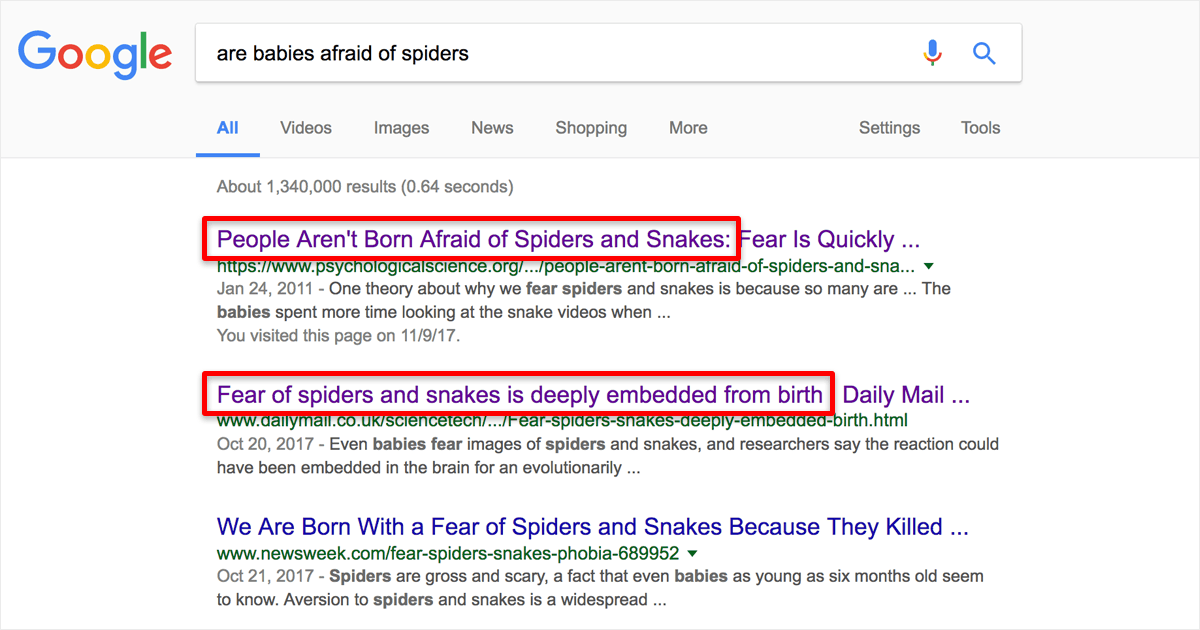Click the psychologicalscience.org green URL

click(565, 267)
